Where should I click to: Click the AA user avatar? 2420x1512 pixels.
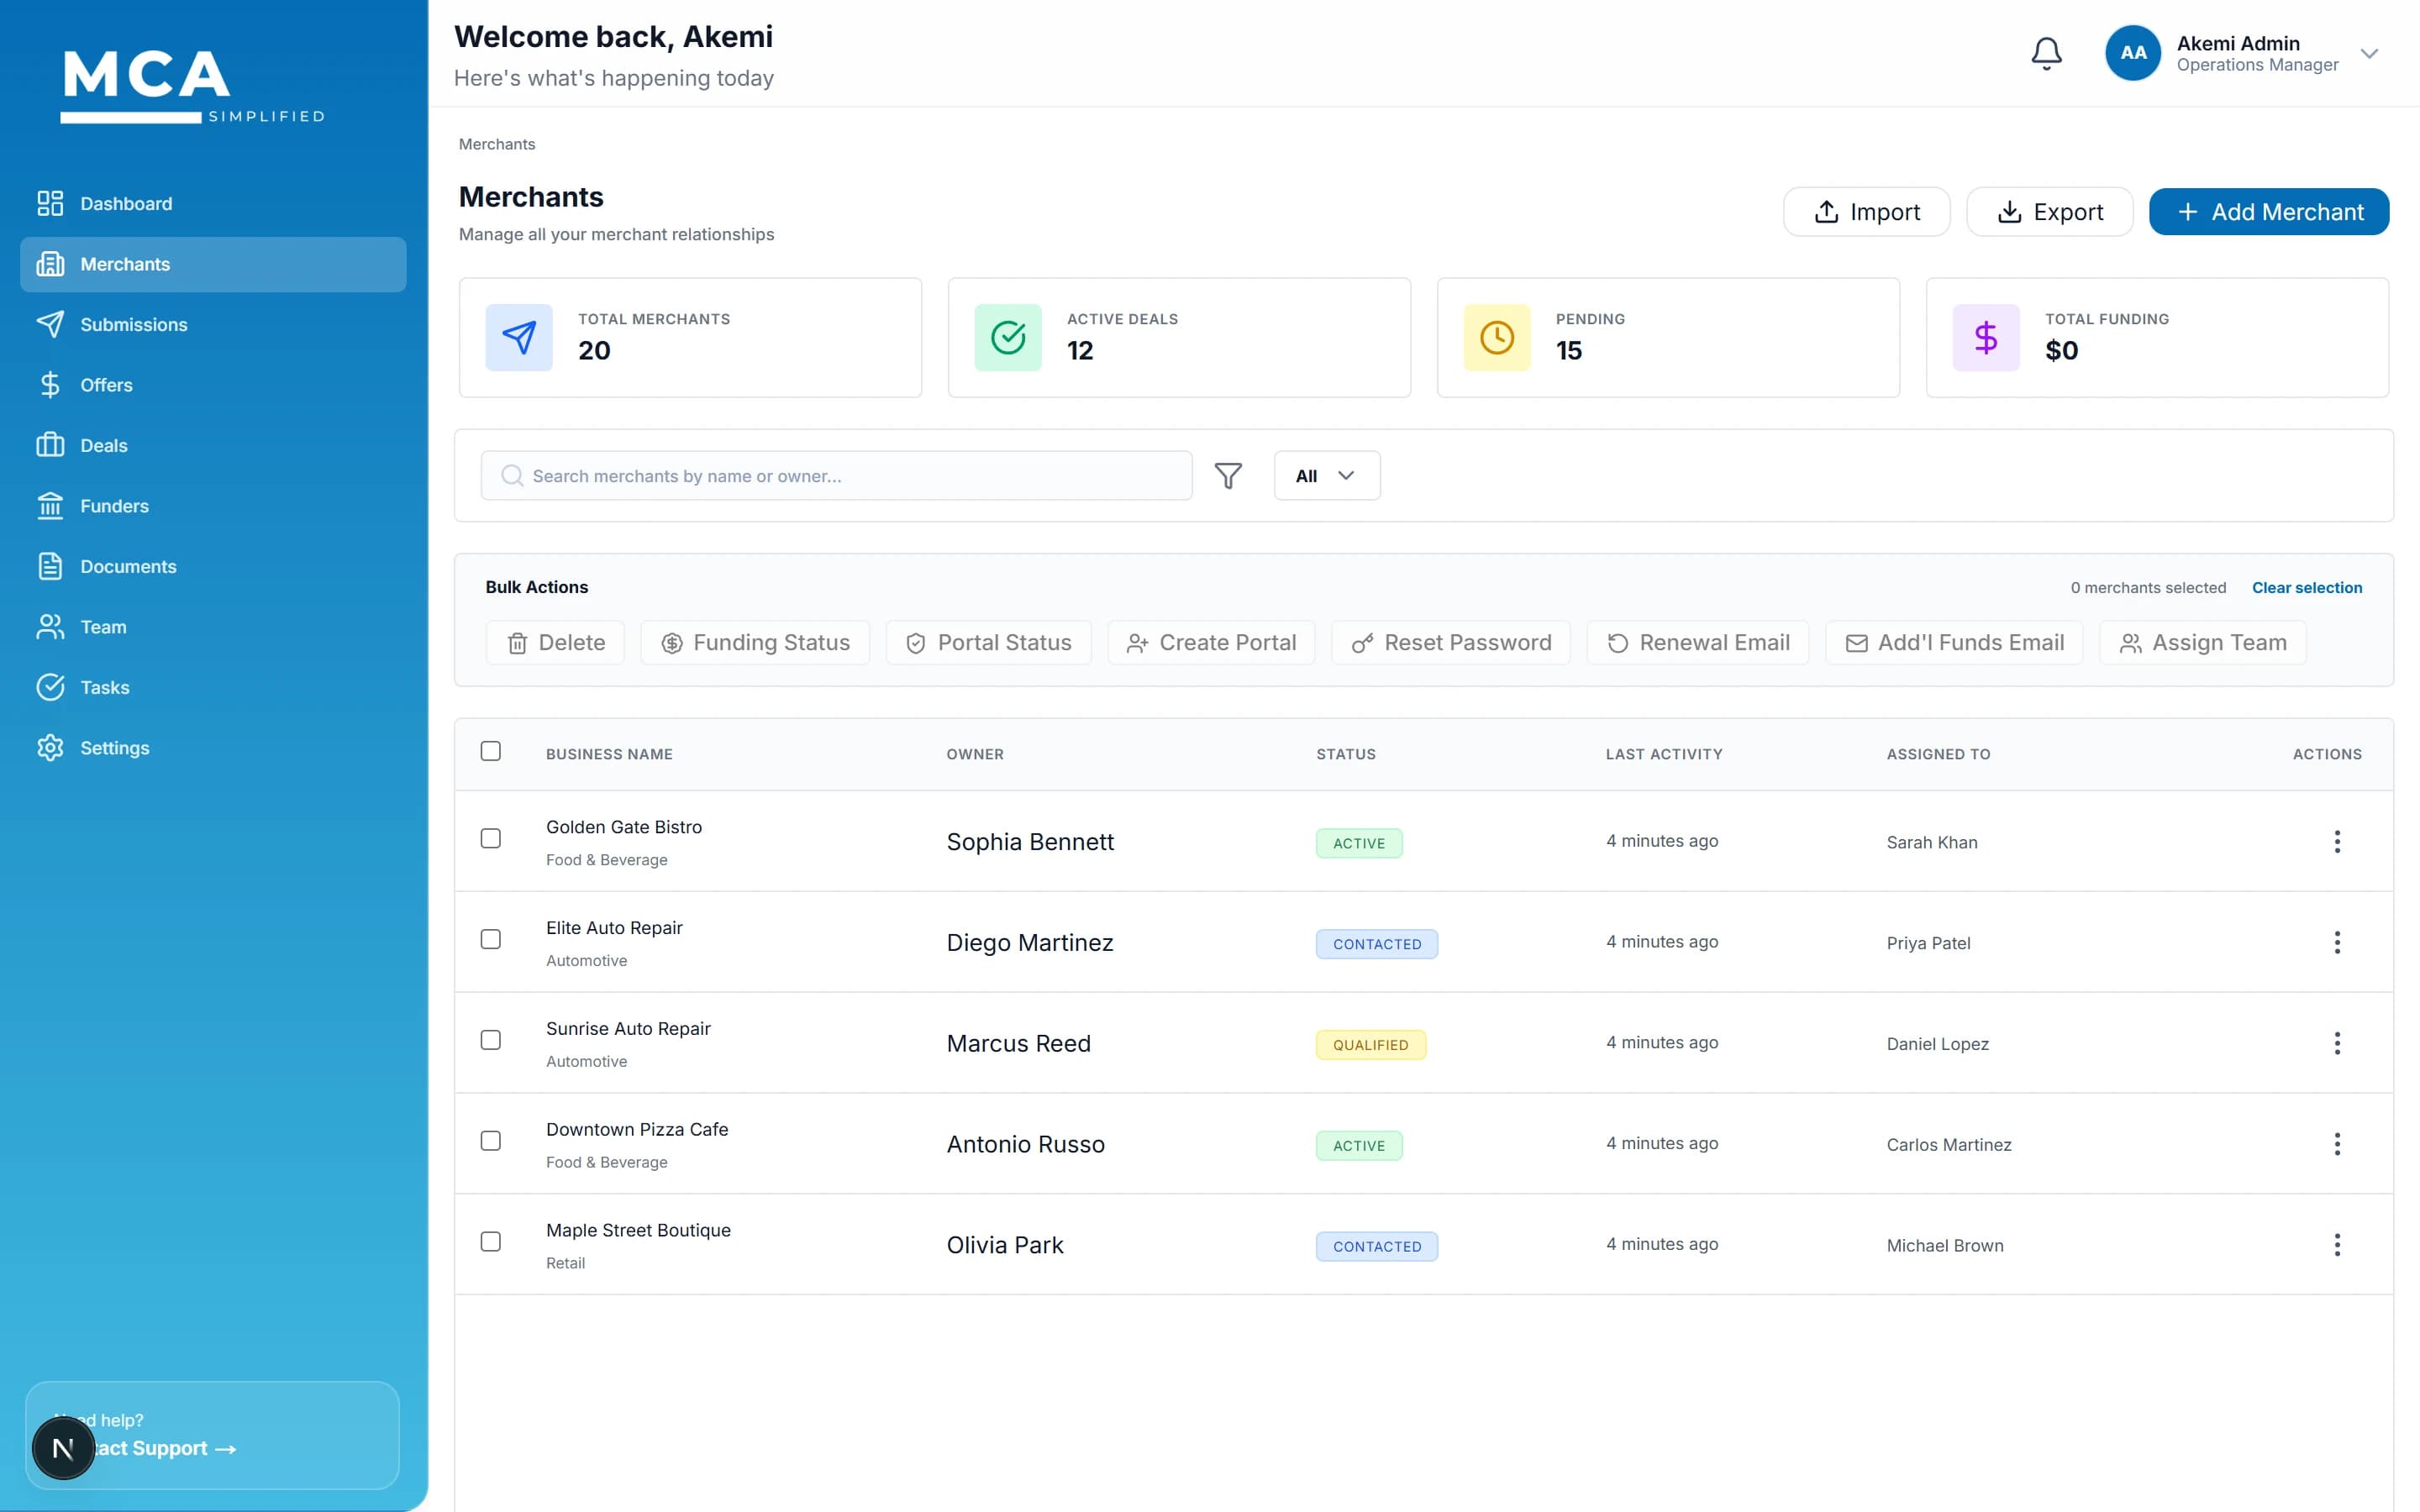click(x=2132, y=53)
